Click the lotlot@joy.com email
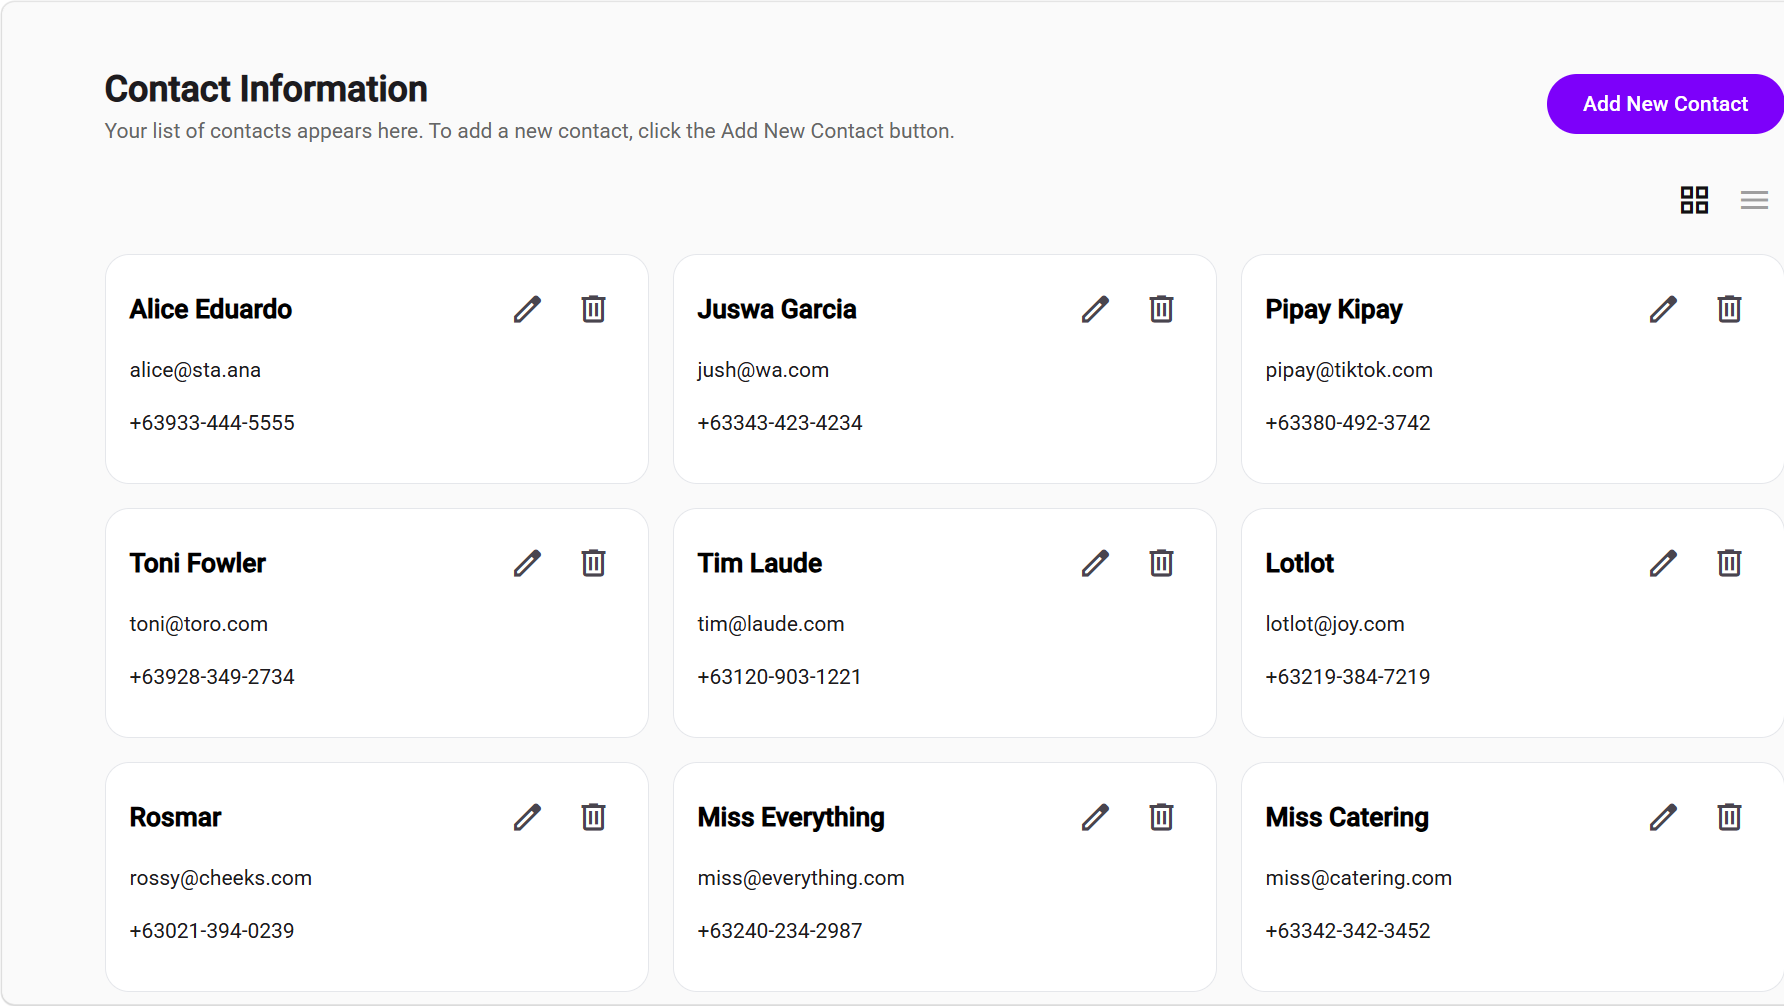1784x1007 pixels. [1335, 624]
